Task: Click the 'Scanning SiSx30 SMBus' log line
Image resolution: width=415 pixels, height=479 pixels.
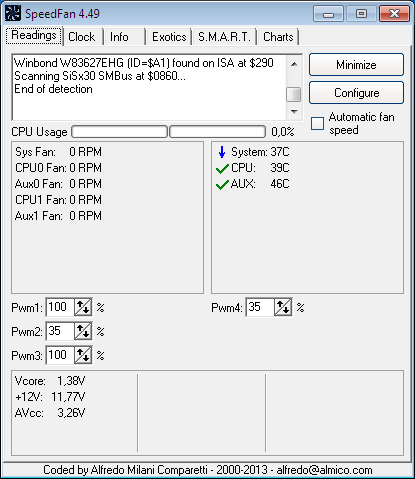Action: (100, 76)
